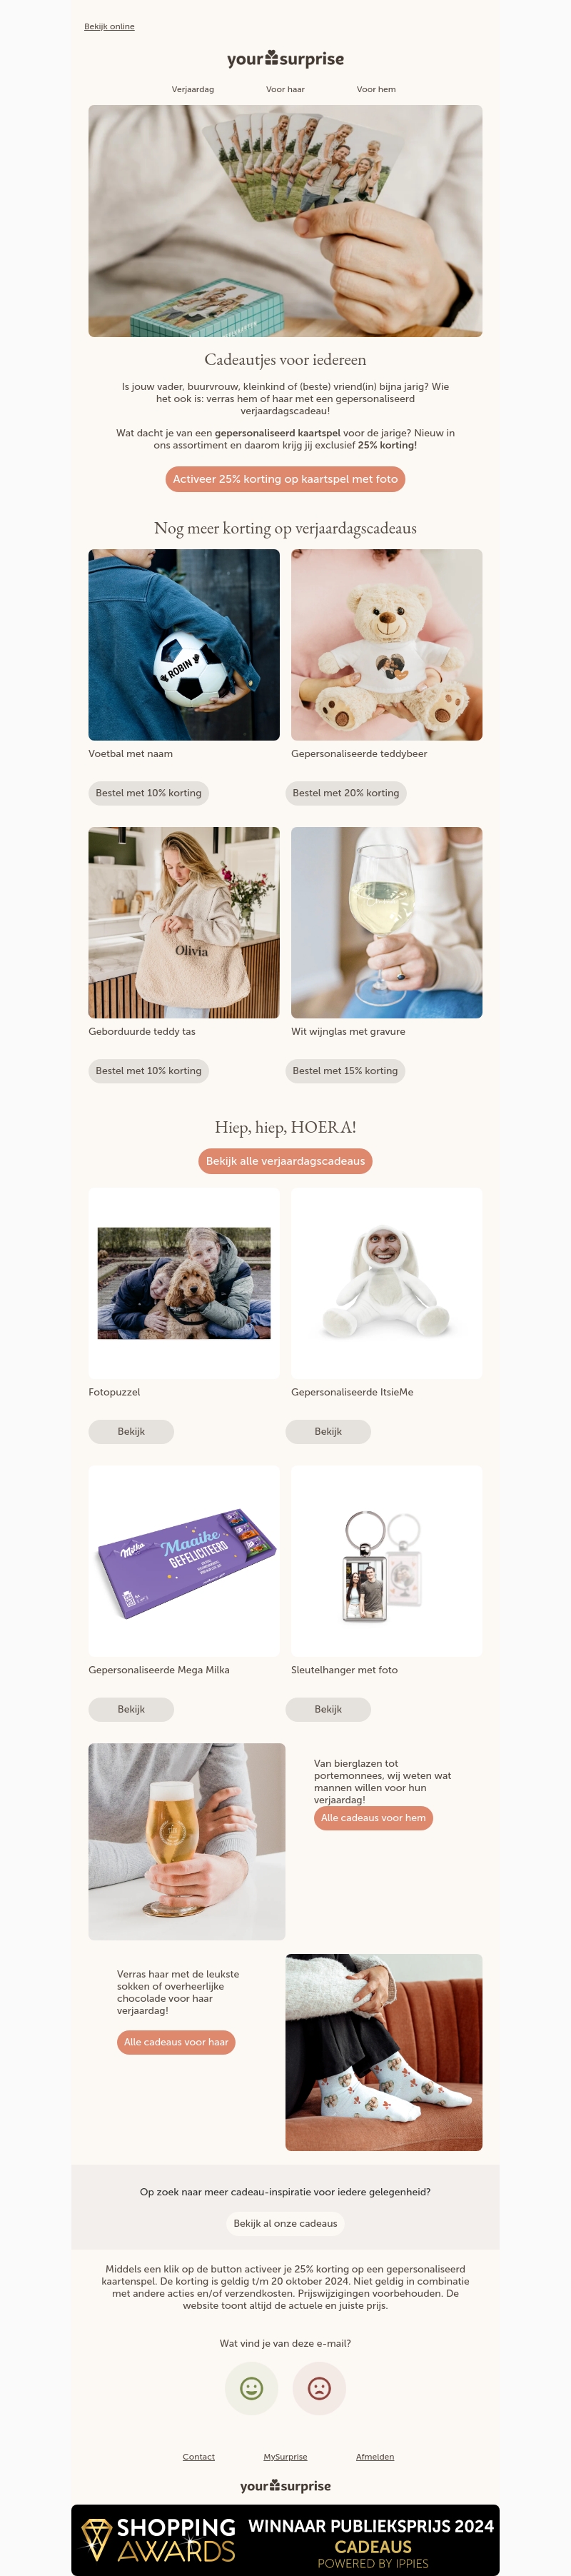Open the Shopping Awards winner banner
Image resolution: width=571 pixels, height=2576 pixels.
(x=285, y=2539)
